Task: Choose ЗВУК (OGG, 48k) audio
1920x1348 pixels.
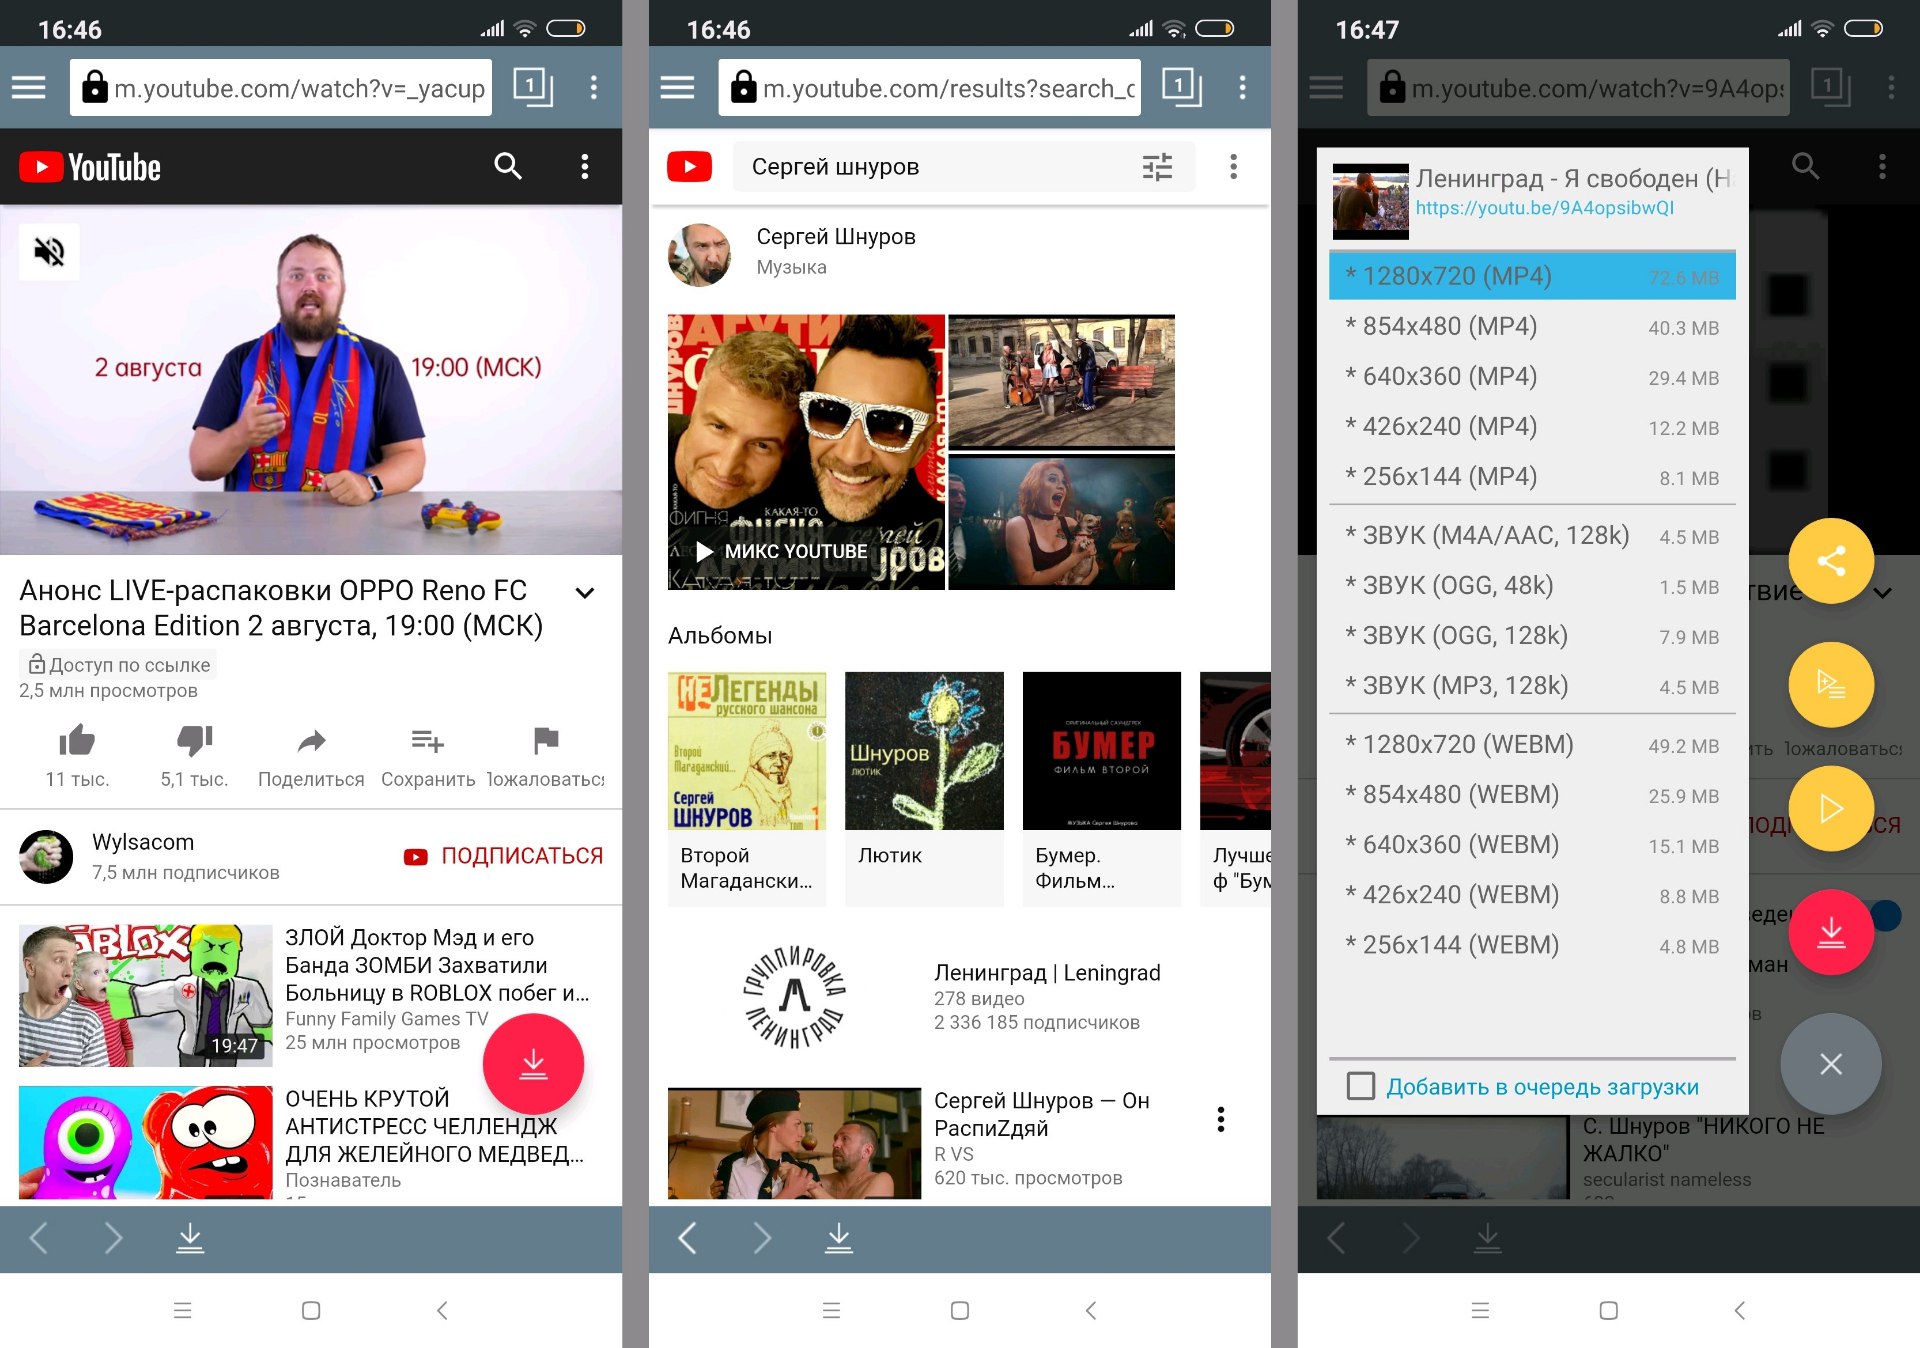Action: (x=1532, y=585)
